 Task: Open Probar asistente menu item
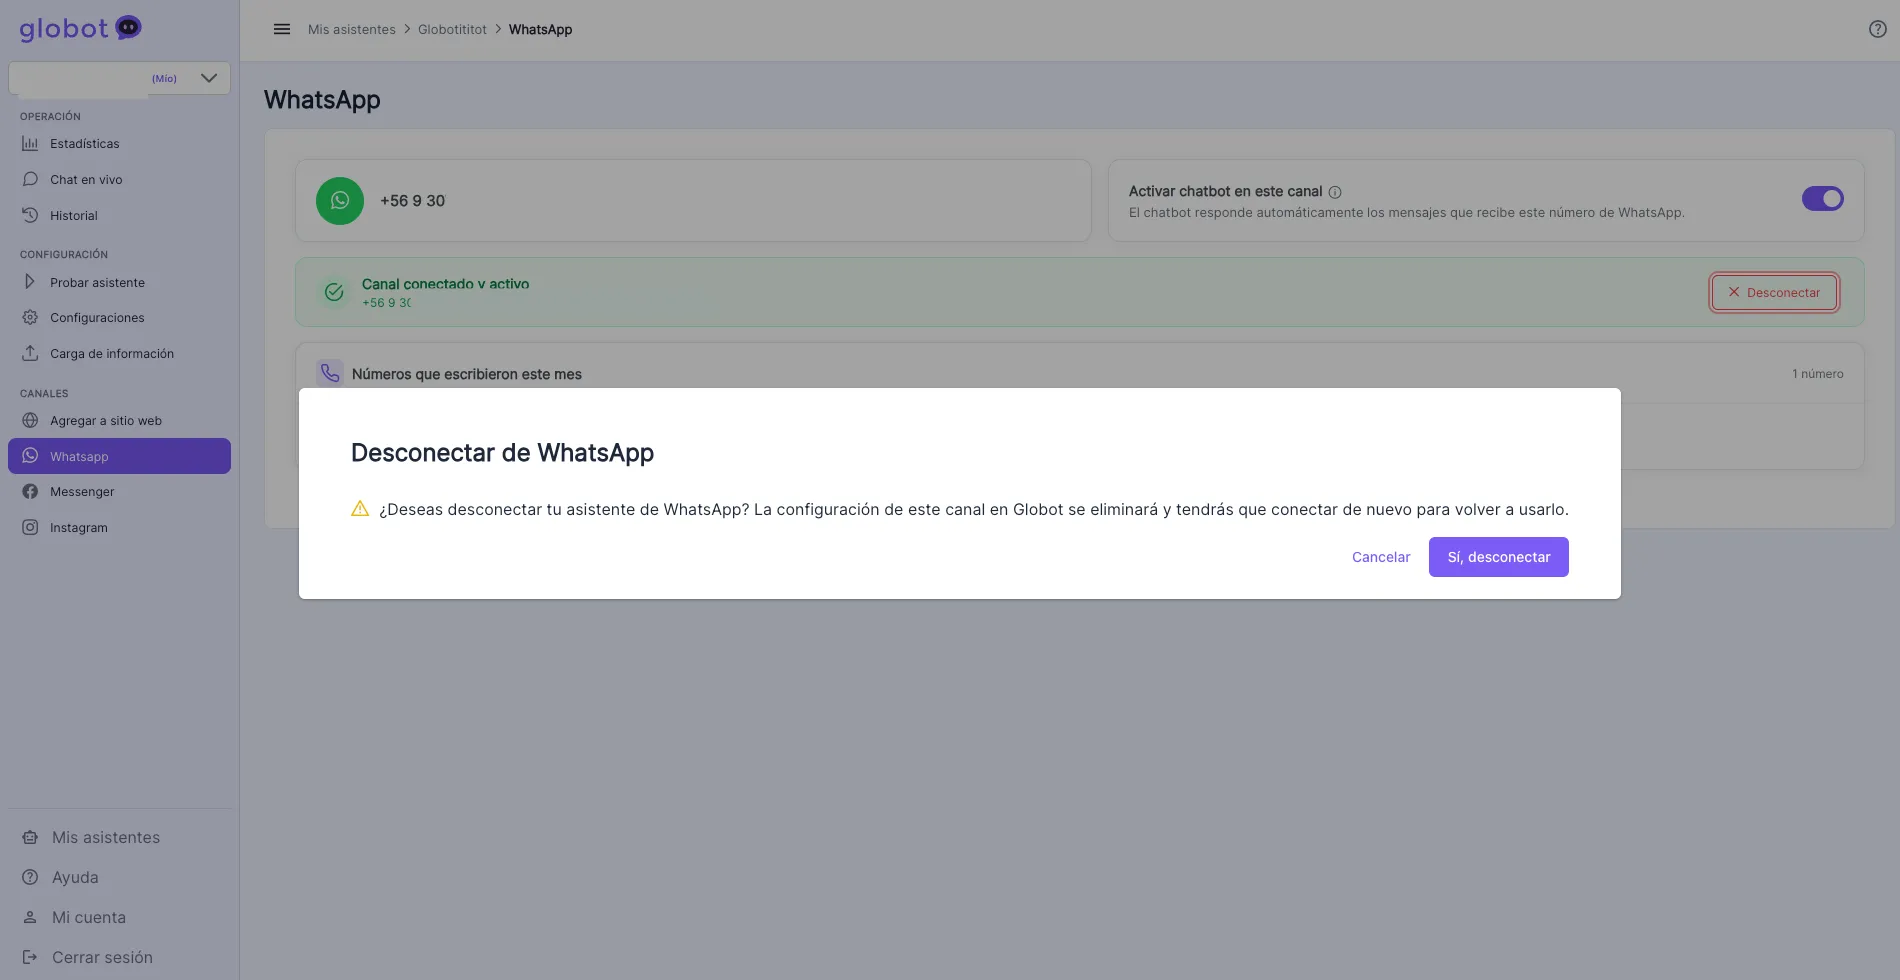(119, 282)
